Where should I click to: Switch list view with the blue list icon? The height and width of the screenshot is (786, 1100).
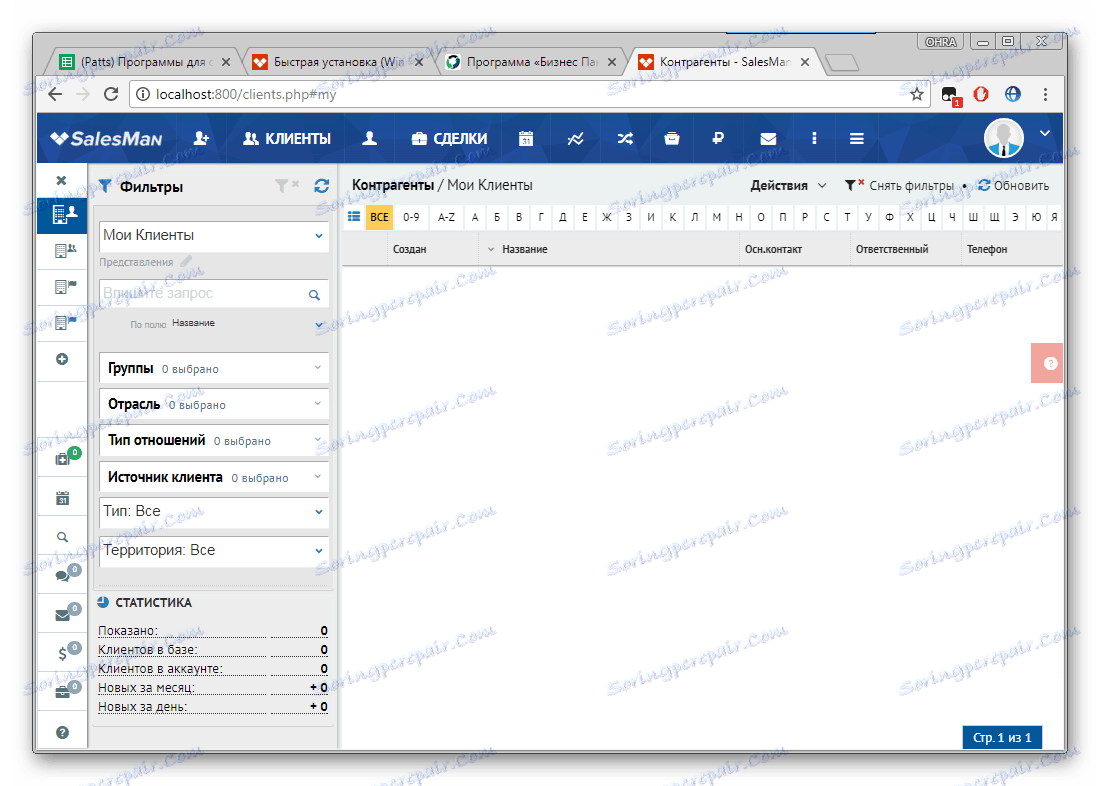pyautogui.click(x=354, y=217)
